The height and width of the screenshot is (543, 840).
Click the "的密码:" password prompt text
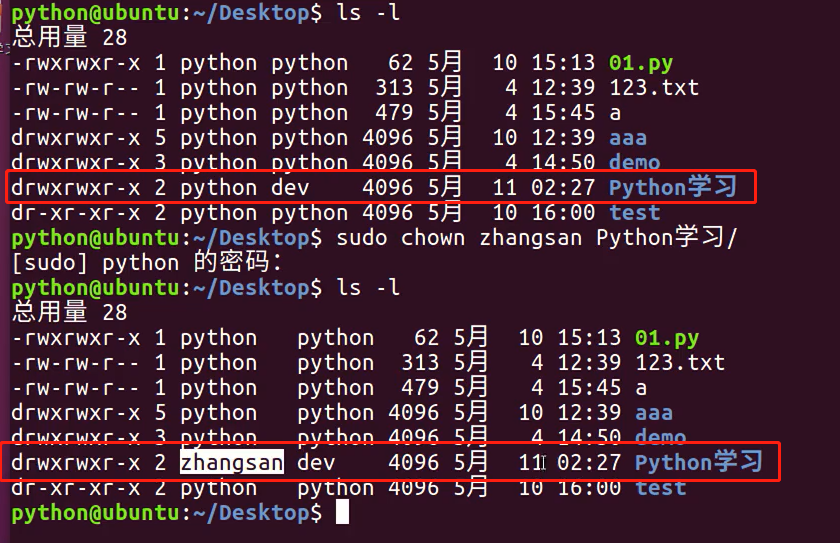[237, 262]
